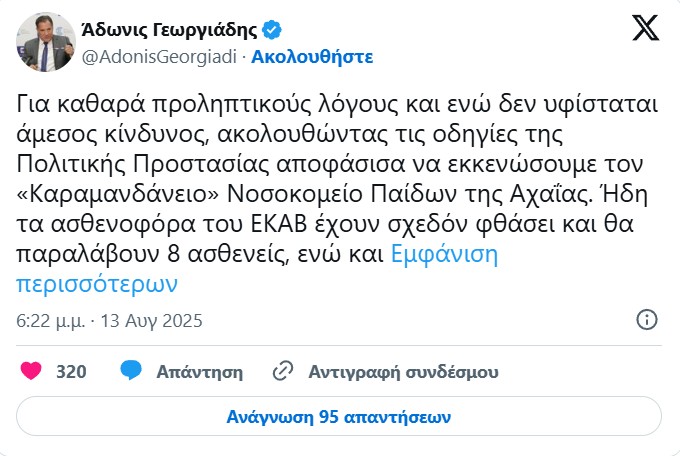Open Άδωνις Γεωργιάδης profile picture
680x456 pixels.
point(41,41)
